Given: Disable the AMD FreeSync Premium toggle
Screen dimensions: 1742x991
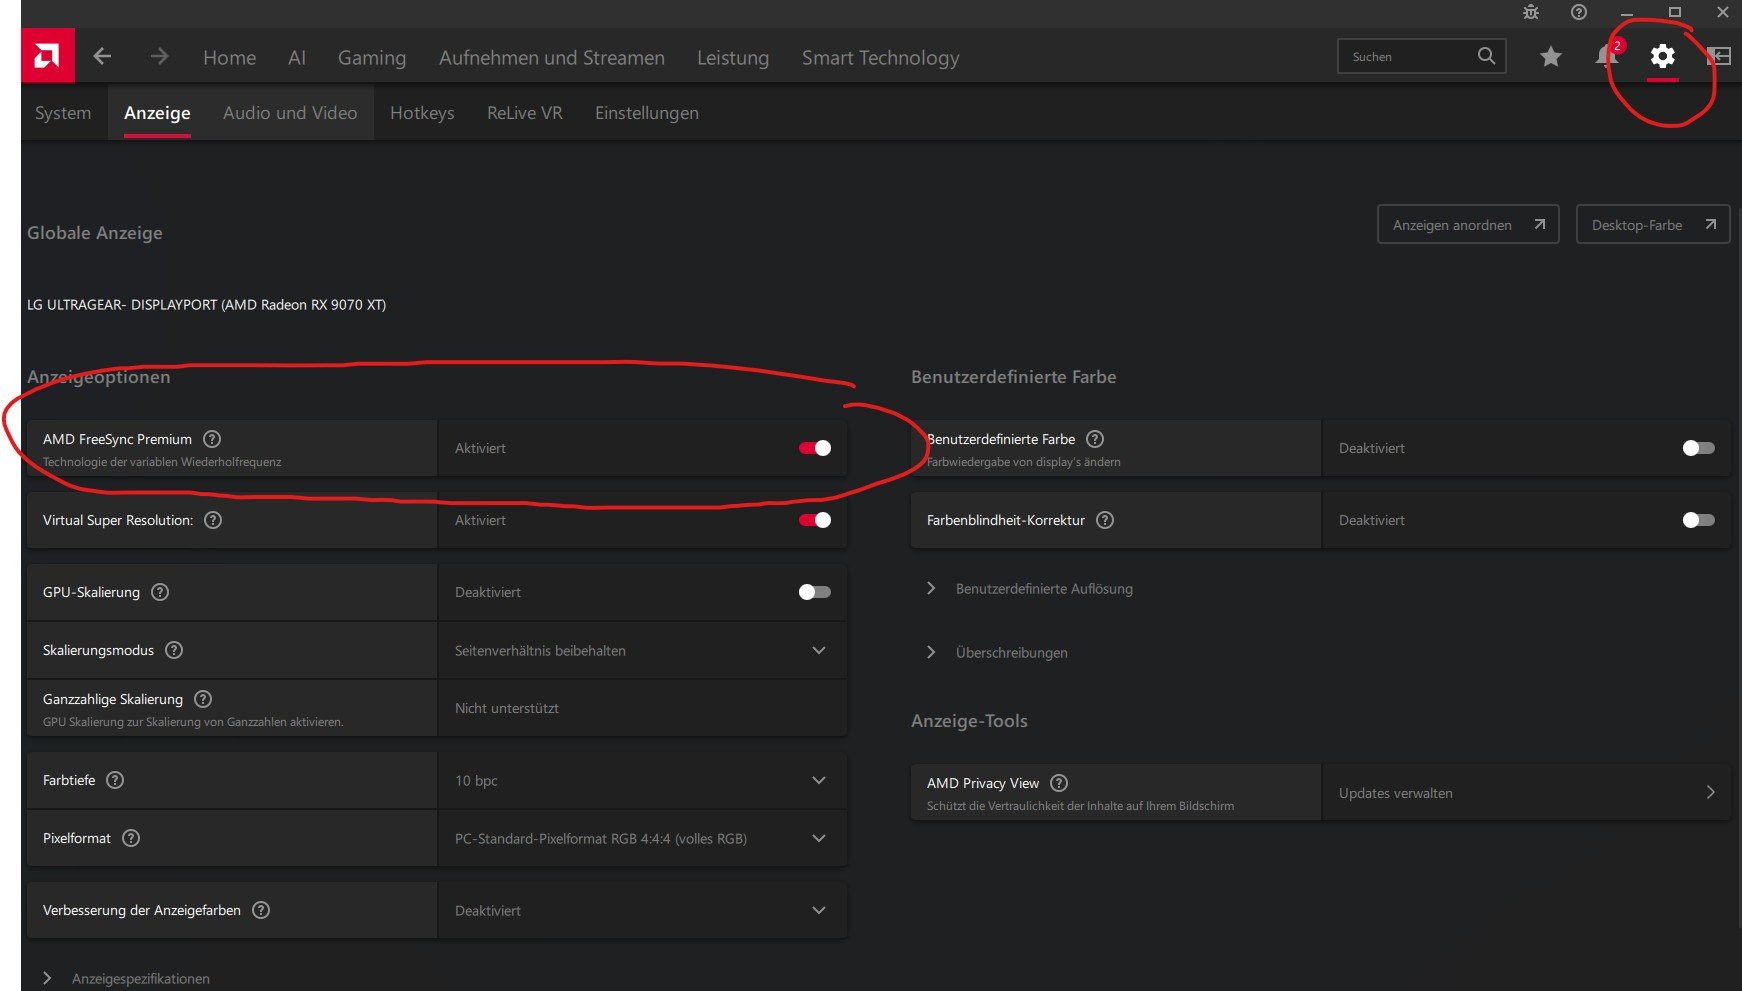Looking at the screenshot, I should [815, 448].
